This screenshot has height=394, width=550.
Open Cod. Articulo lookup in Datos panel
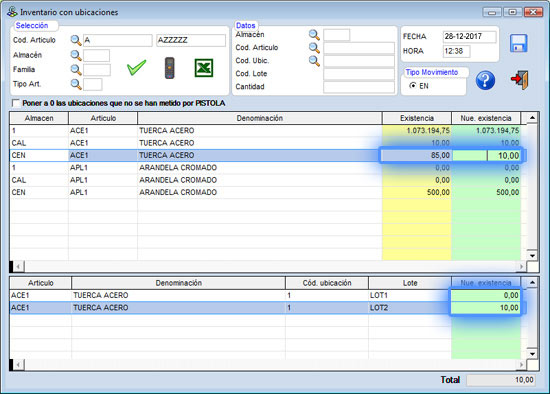(314, 48)
